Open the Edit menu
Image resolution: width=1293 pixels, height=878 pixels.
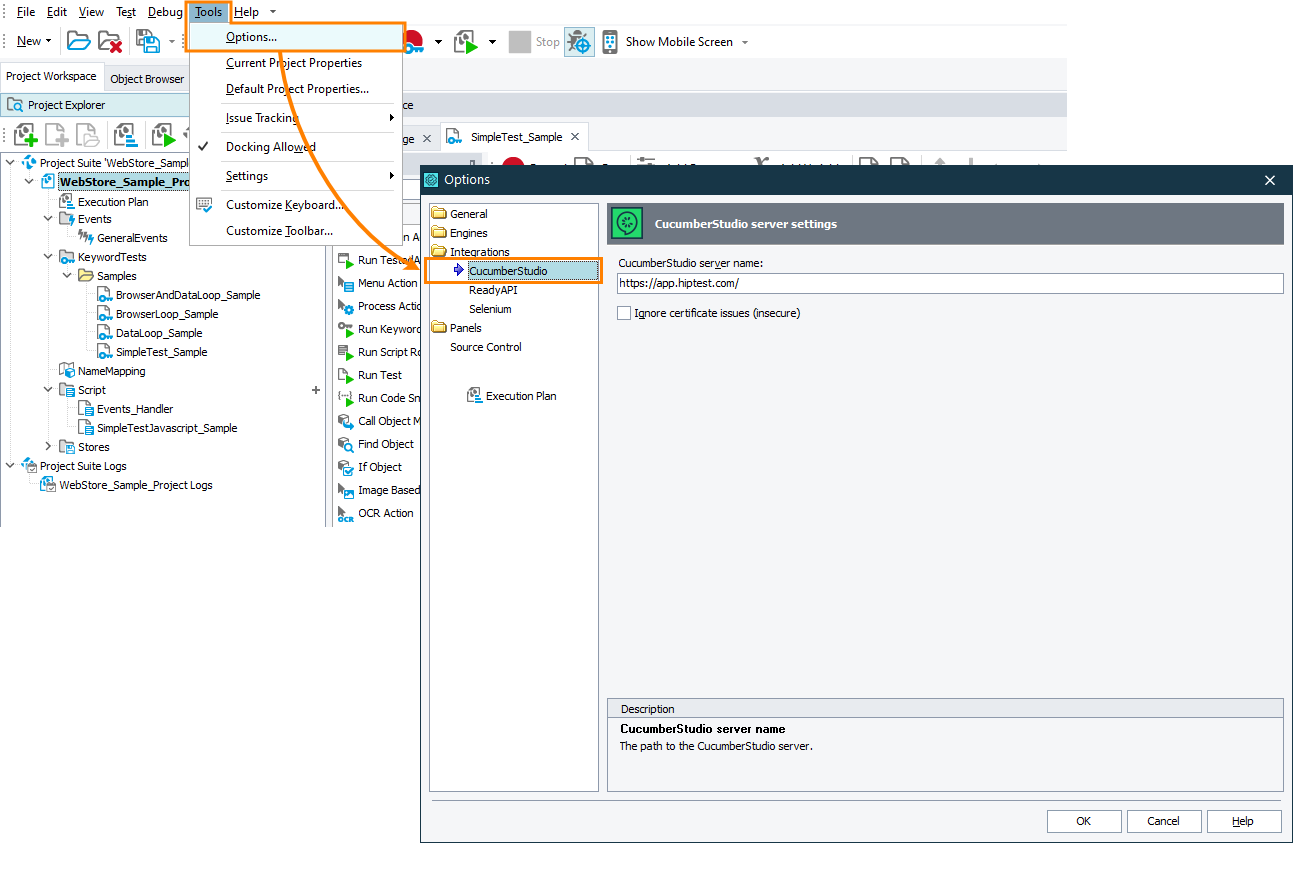click(x=57, y=12)
